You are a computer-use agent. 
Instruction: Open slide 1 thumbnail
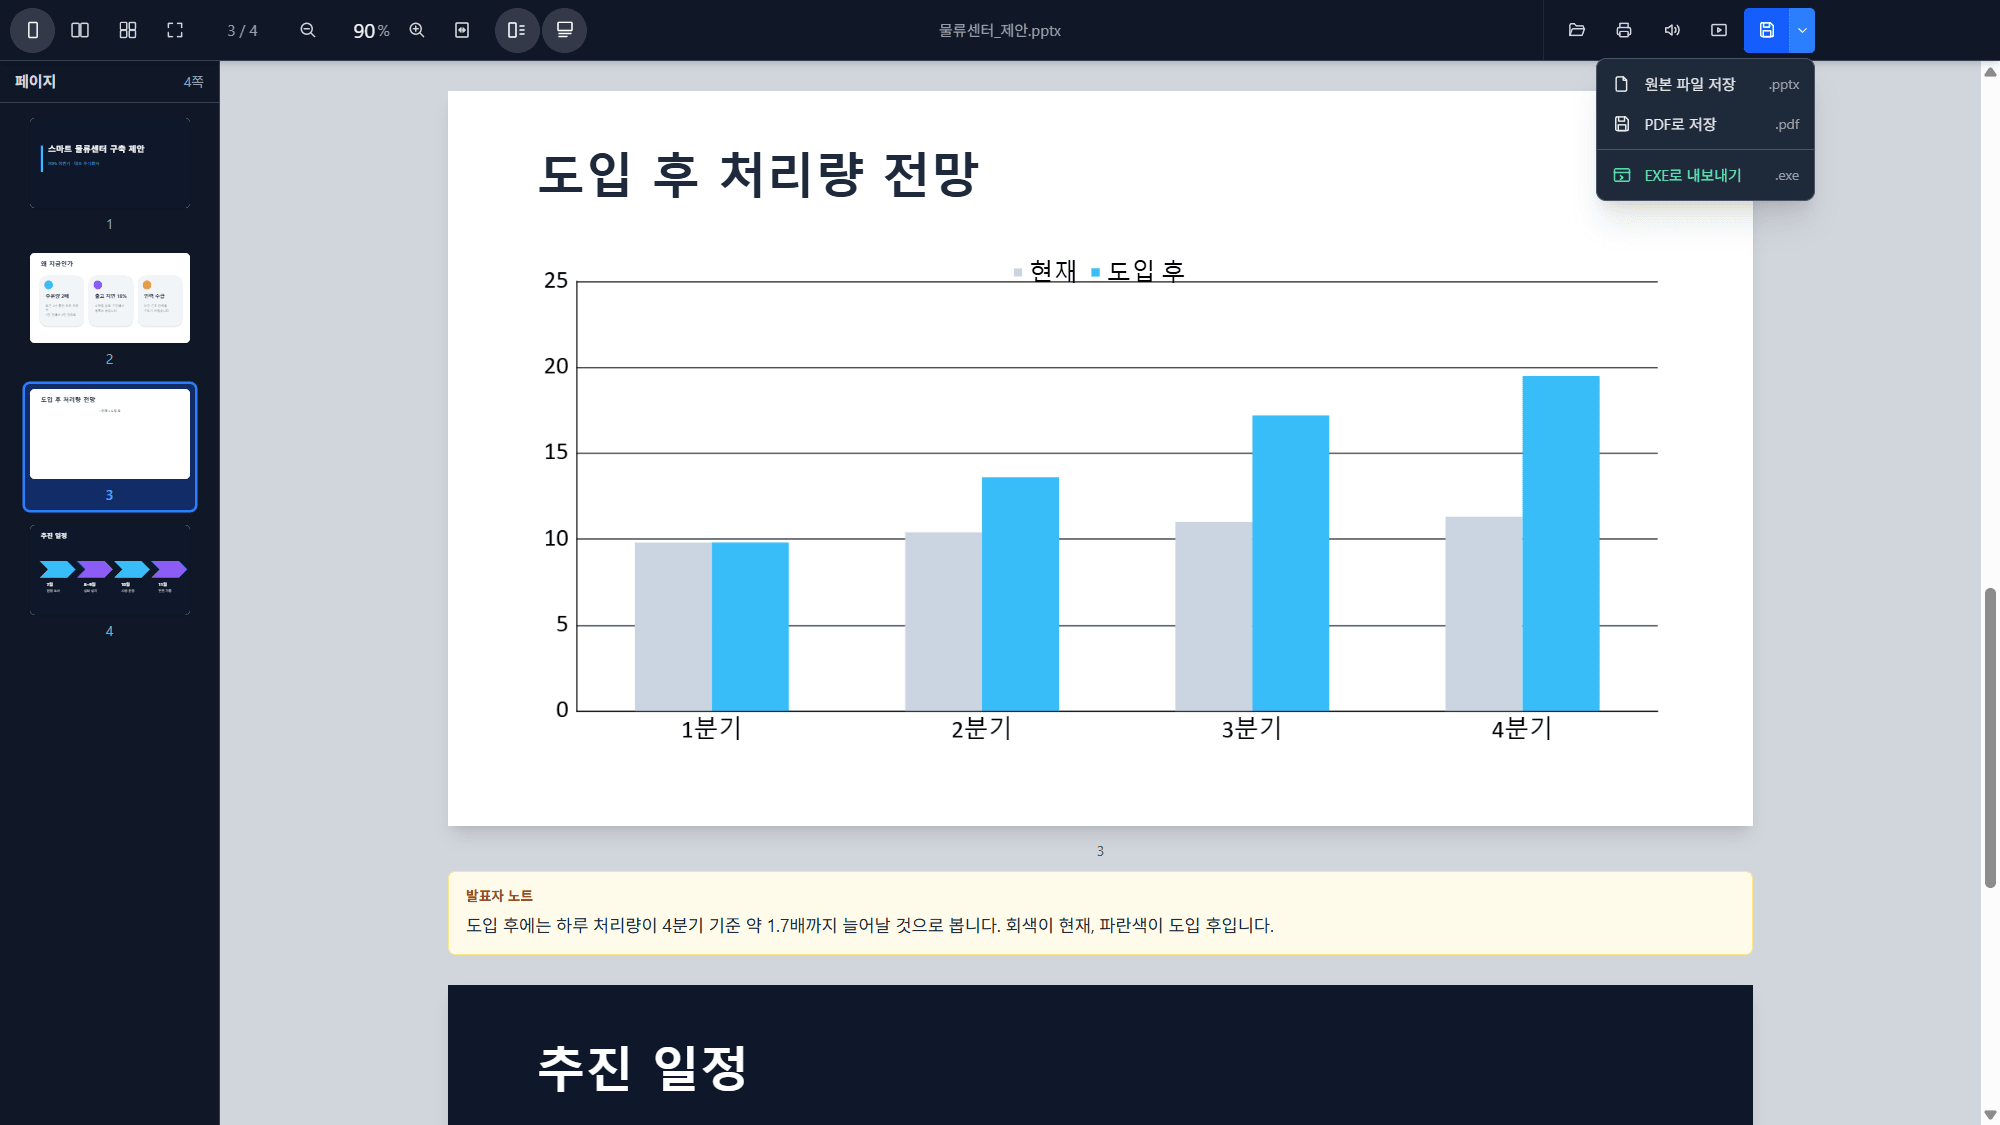click(x=110, y=163)
